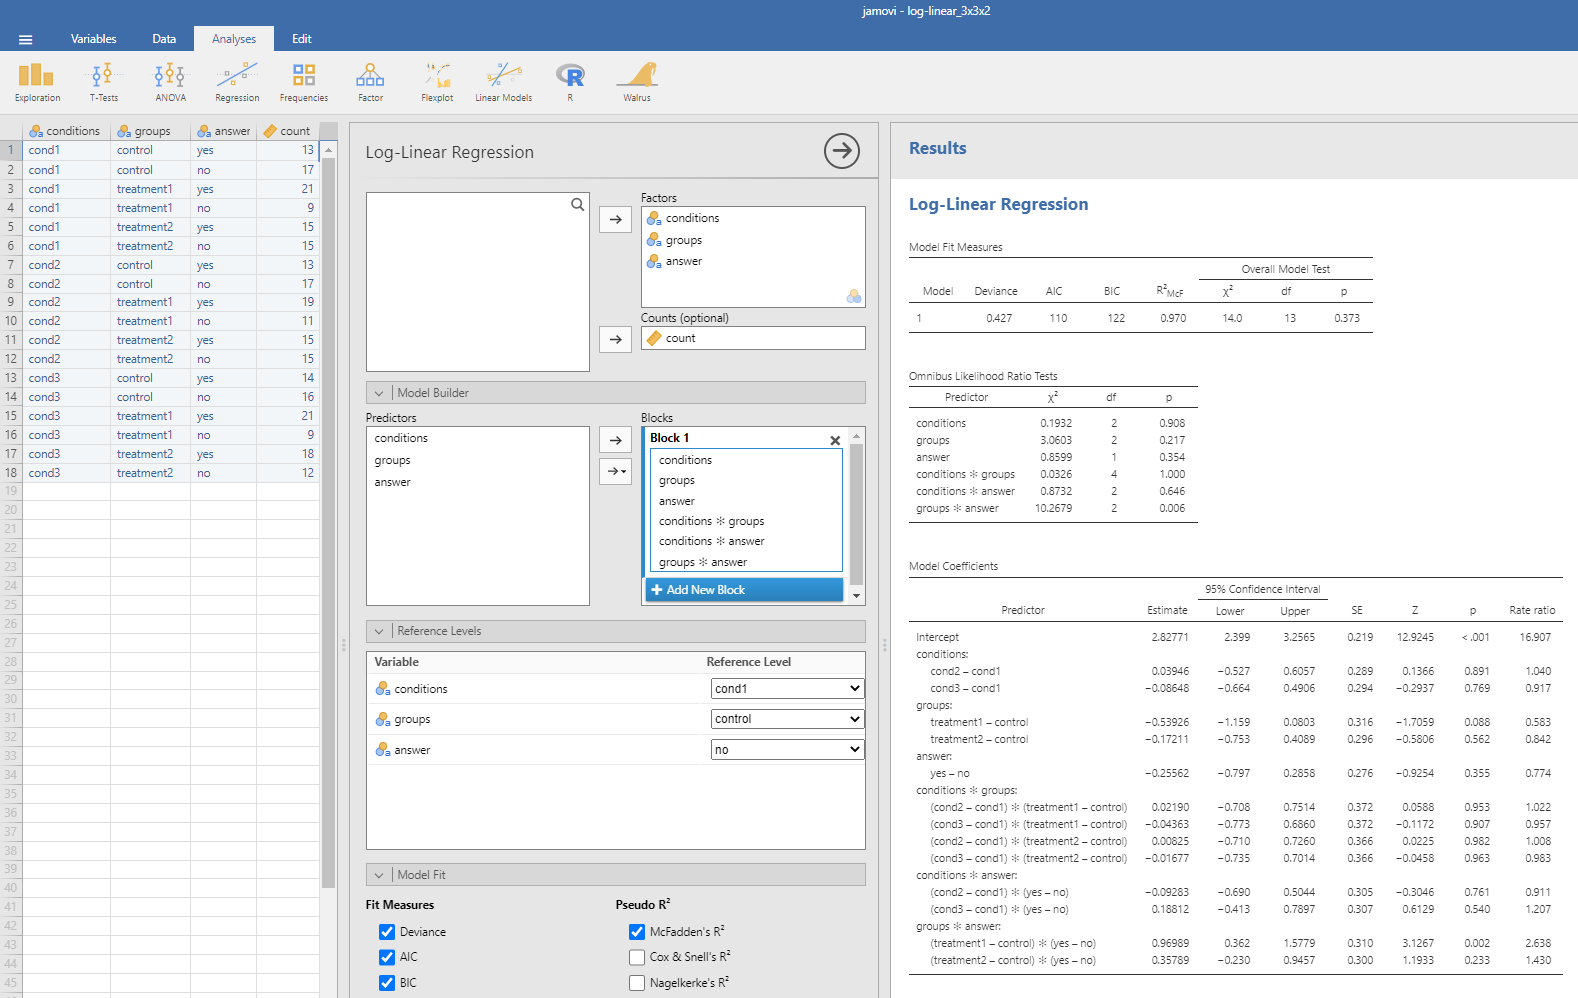Open the ANOVA analysis menu

(170, 82)
